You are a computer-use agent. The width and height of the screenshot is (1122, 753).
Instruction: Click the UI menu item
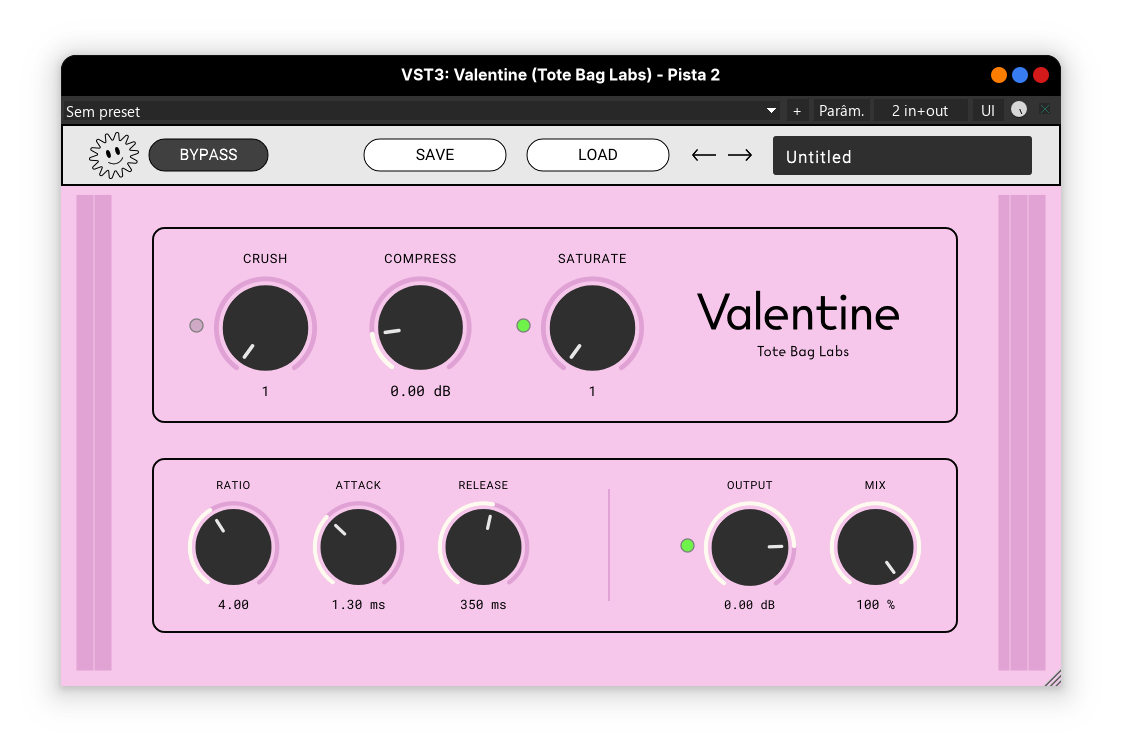[988, 110]
